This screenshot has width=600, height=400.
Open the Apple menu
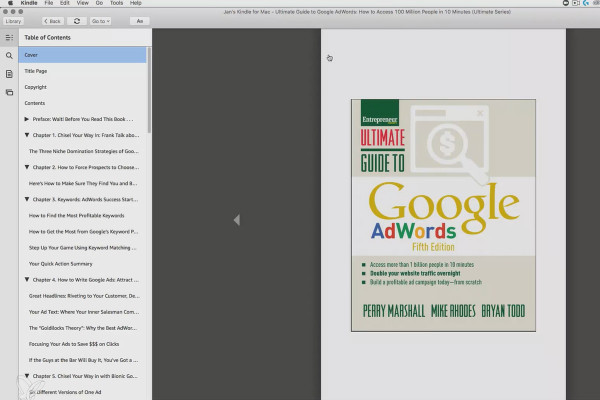pyautogui.click(x=10, y=3)
